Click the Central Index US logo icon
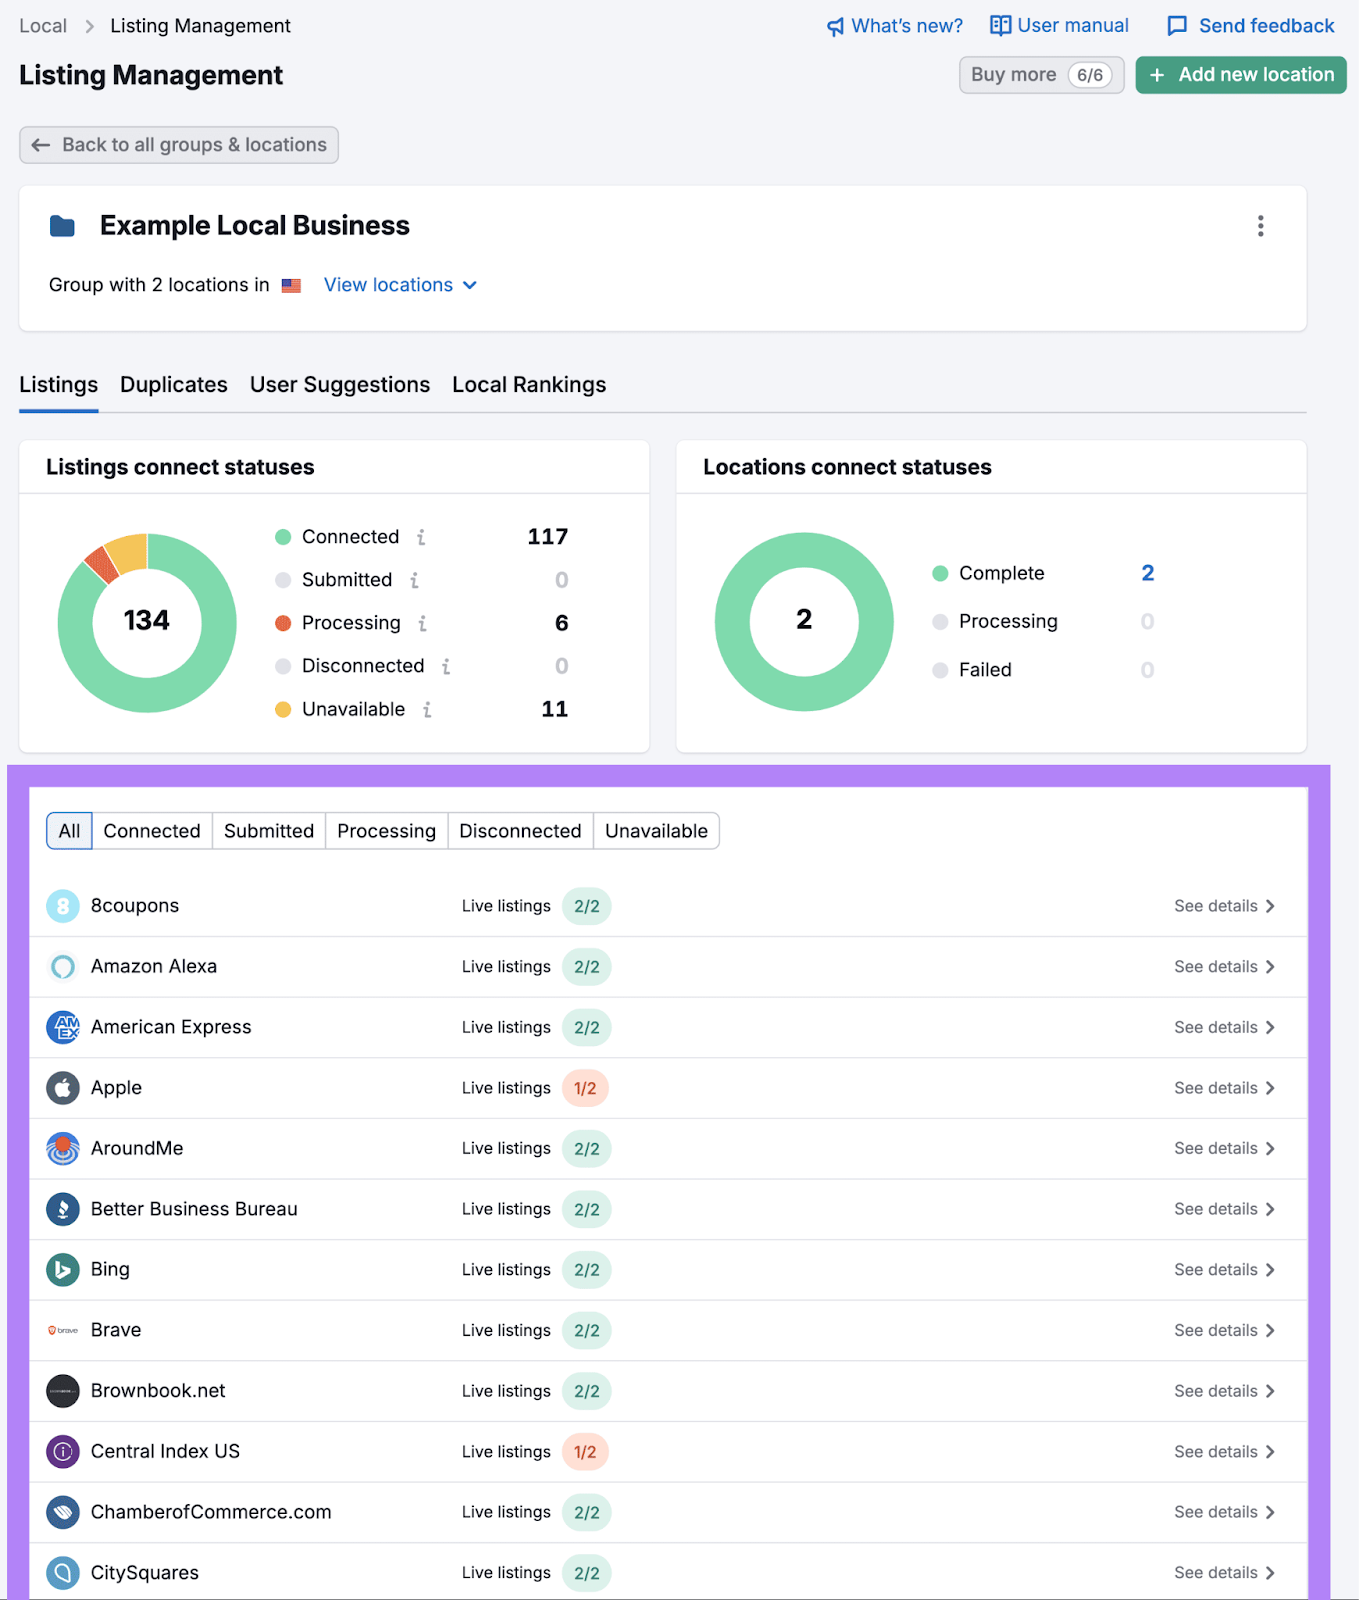 (63, 1452)
